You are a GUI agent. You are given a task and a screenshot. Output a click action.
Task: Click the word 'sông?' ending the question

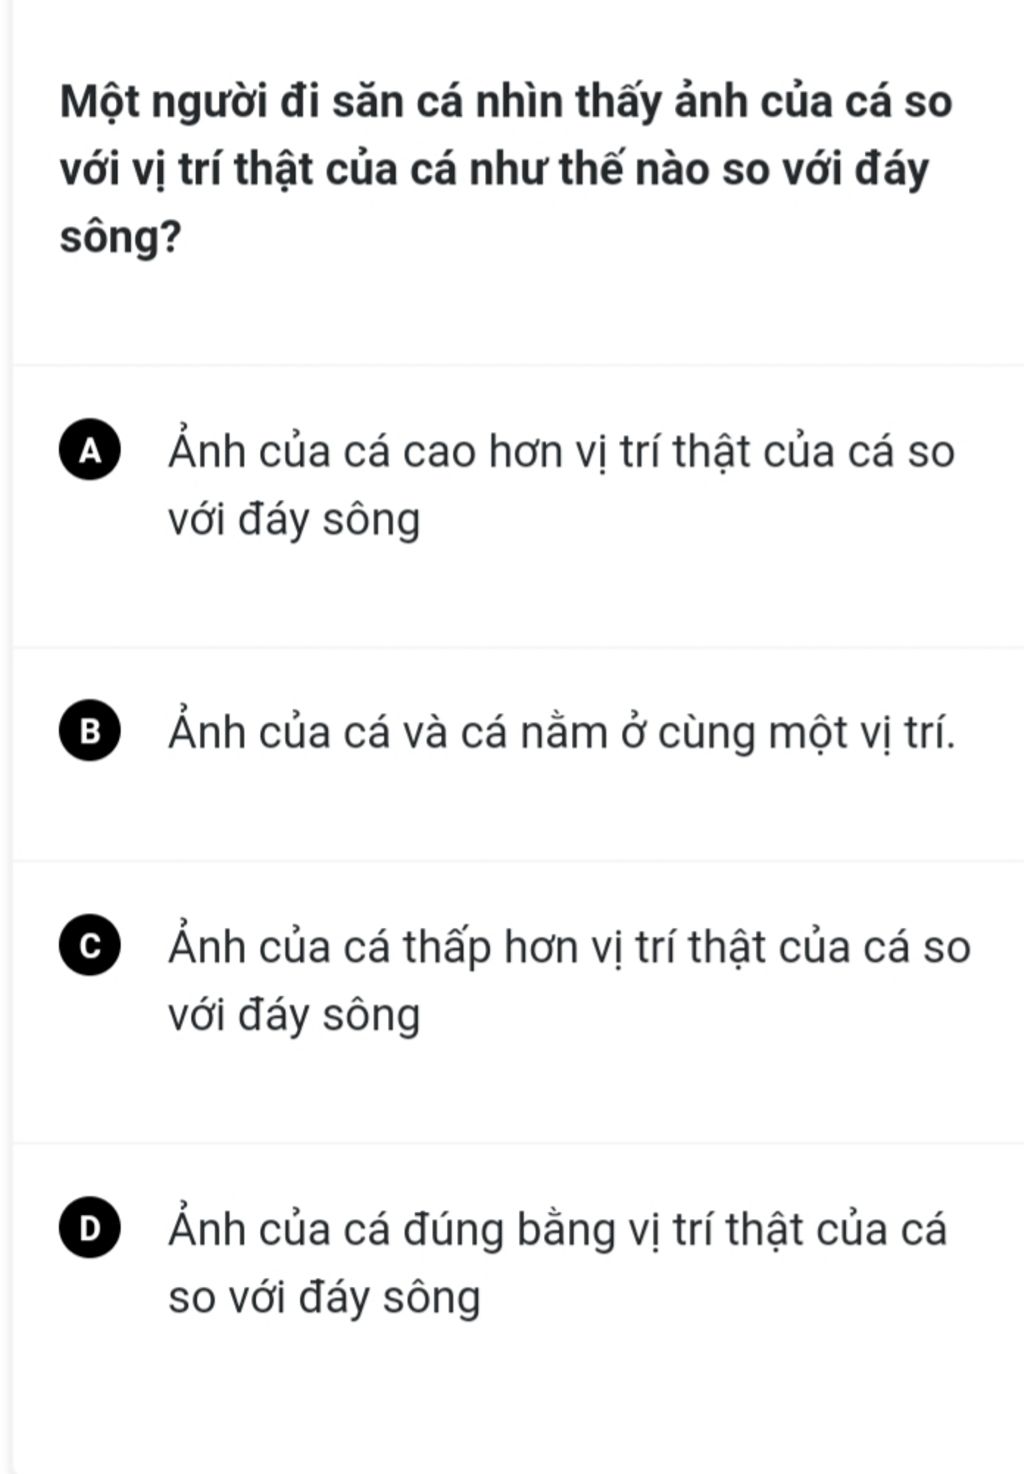(x=121, y=239)
